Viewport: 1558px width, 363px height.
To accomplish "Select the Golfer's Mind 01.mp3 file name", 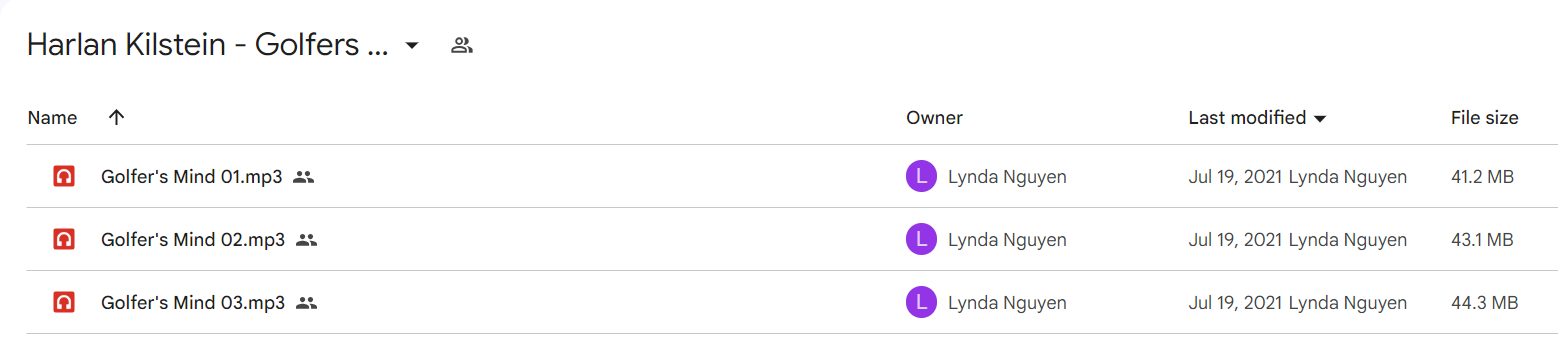I will 191,177.
